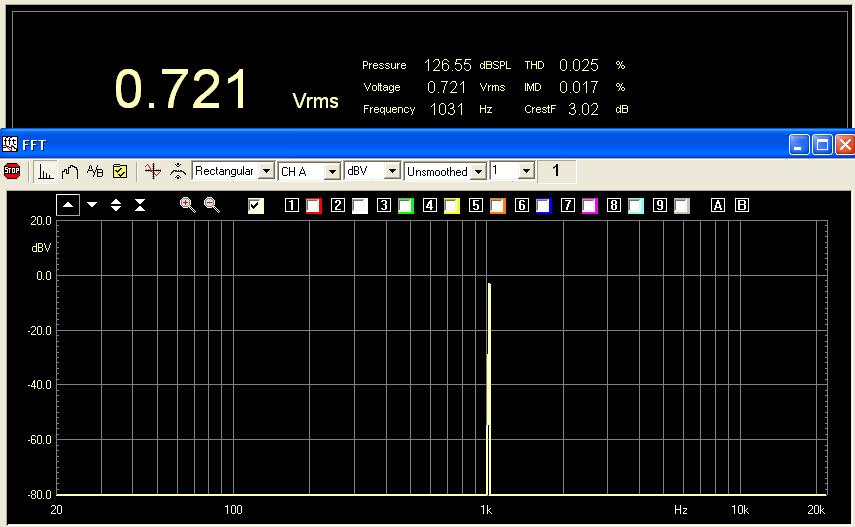Click the overlay A button

[x=717, y=206]
